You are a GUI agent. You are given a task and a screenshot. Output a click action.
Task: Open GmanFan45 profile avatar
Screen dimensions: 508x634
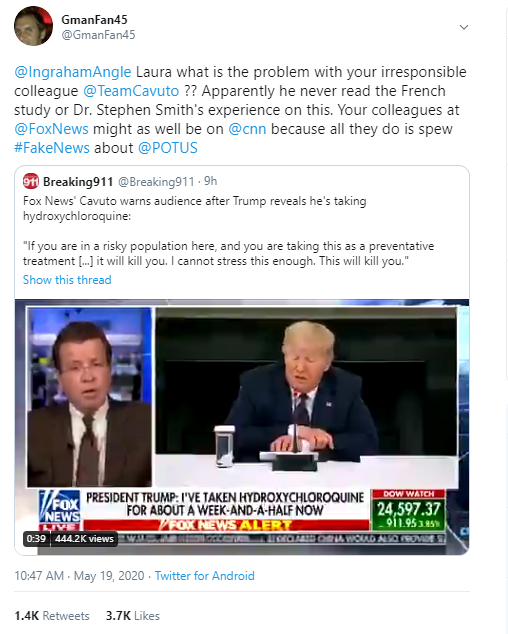click(33, 26)
